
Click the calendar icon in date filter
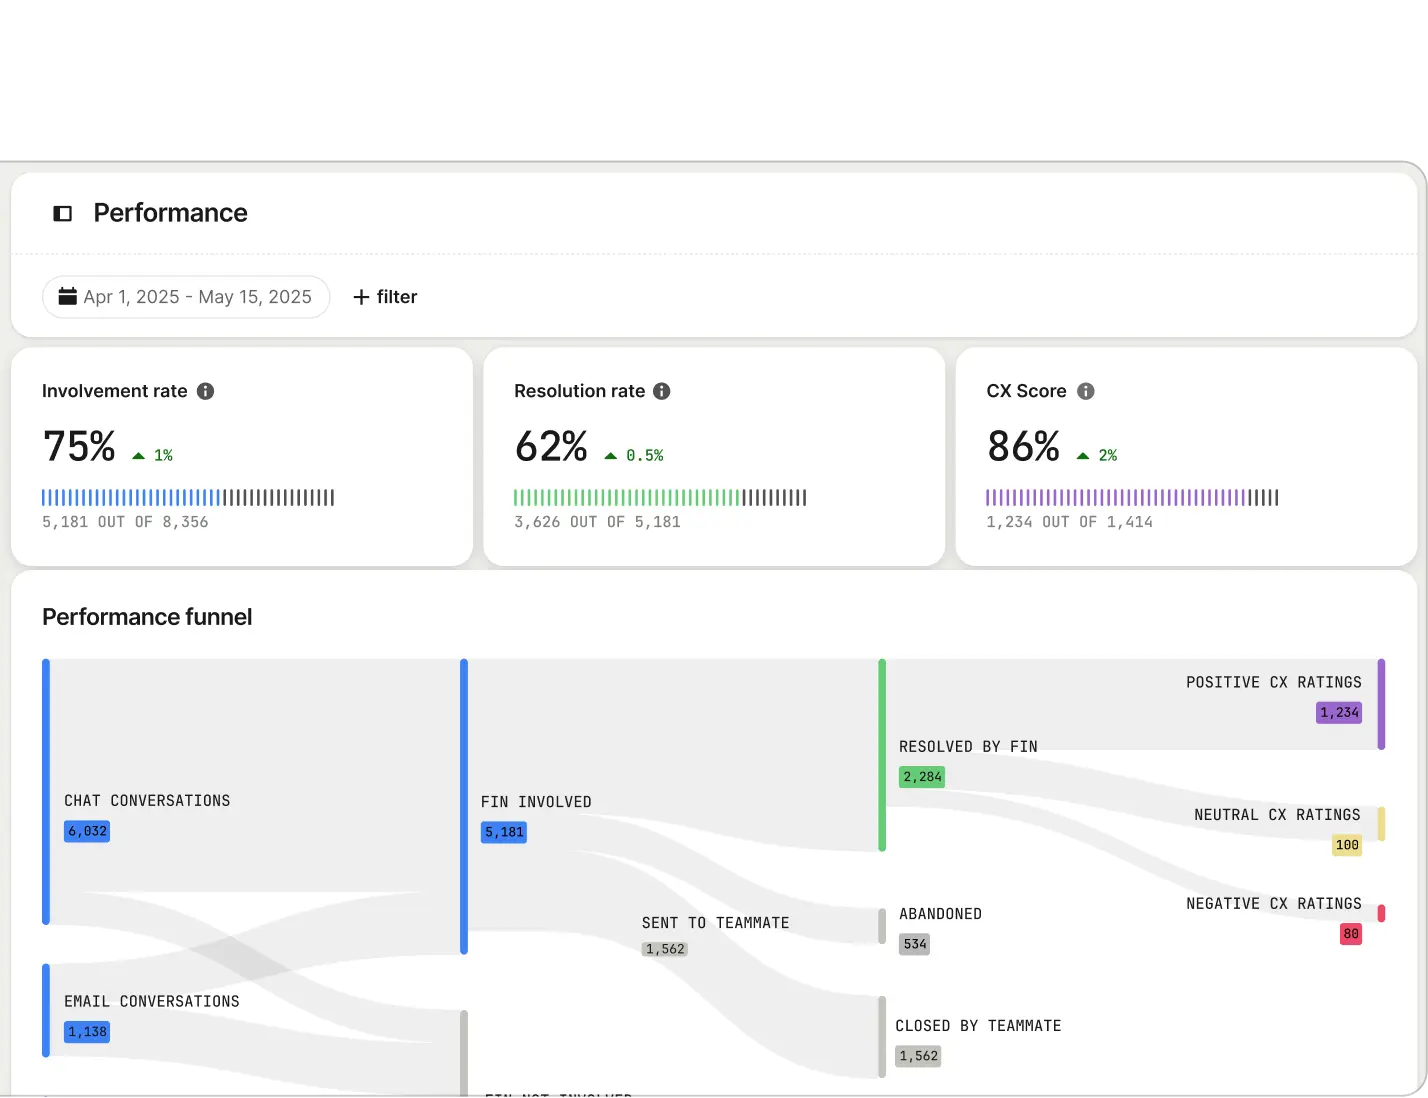(68, 296)
